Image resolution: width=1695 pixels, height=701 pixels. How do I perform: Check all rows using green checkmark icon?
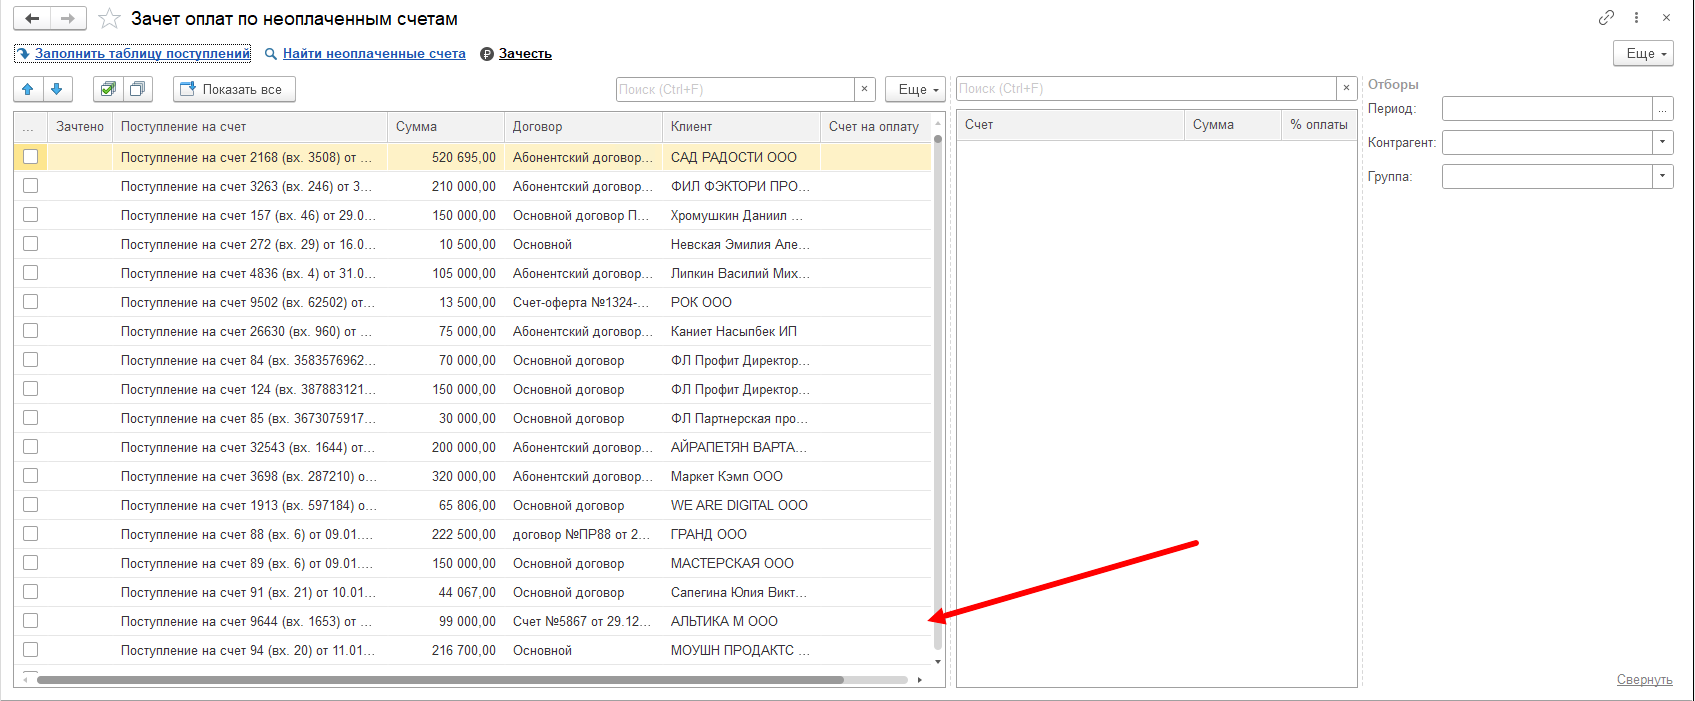(x=108, y=89)
